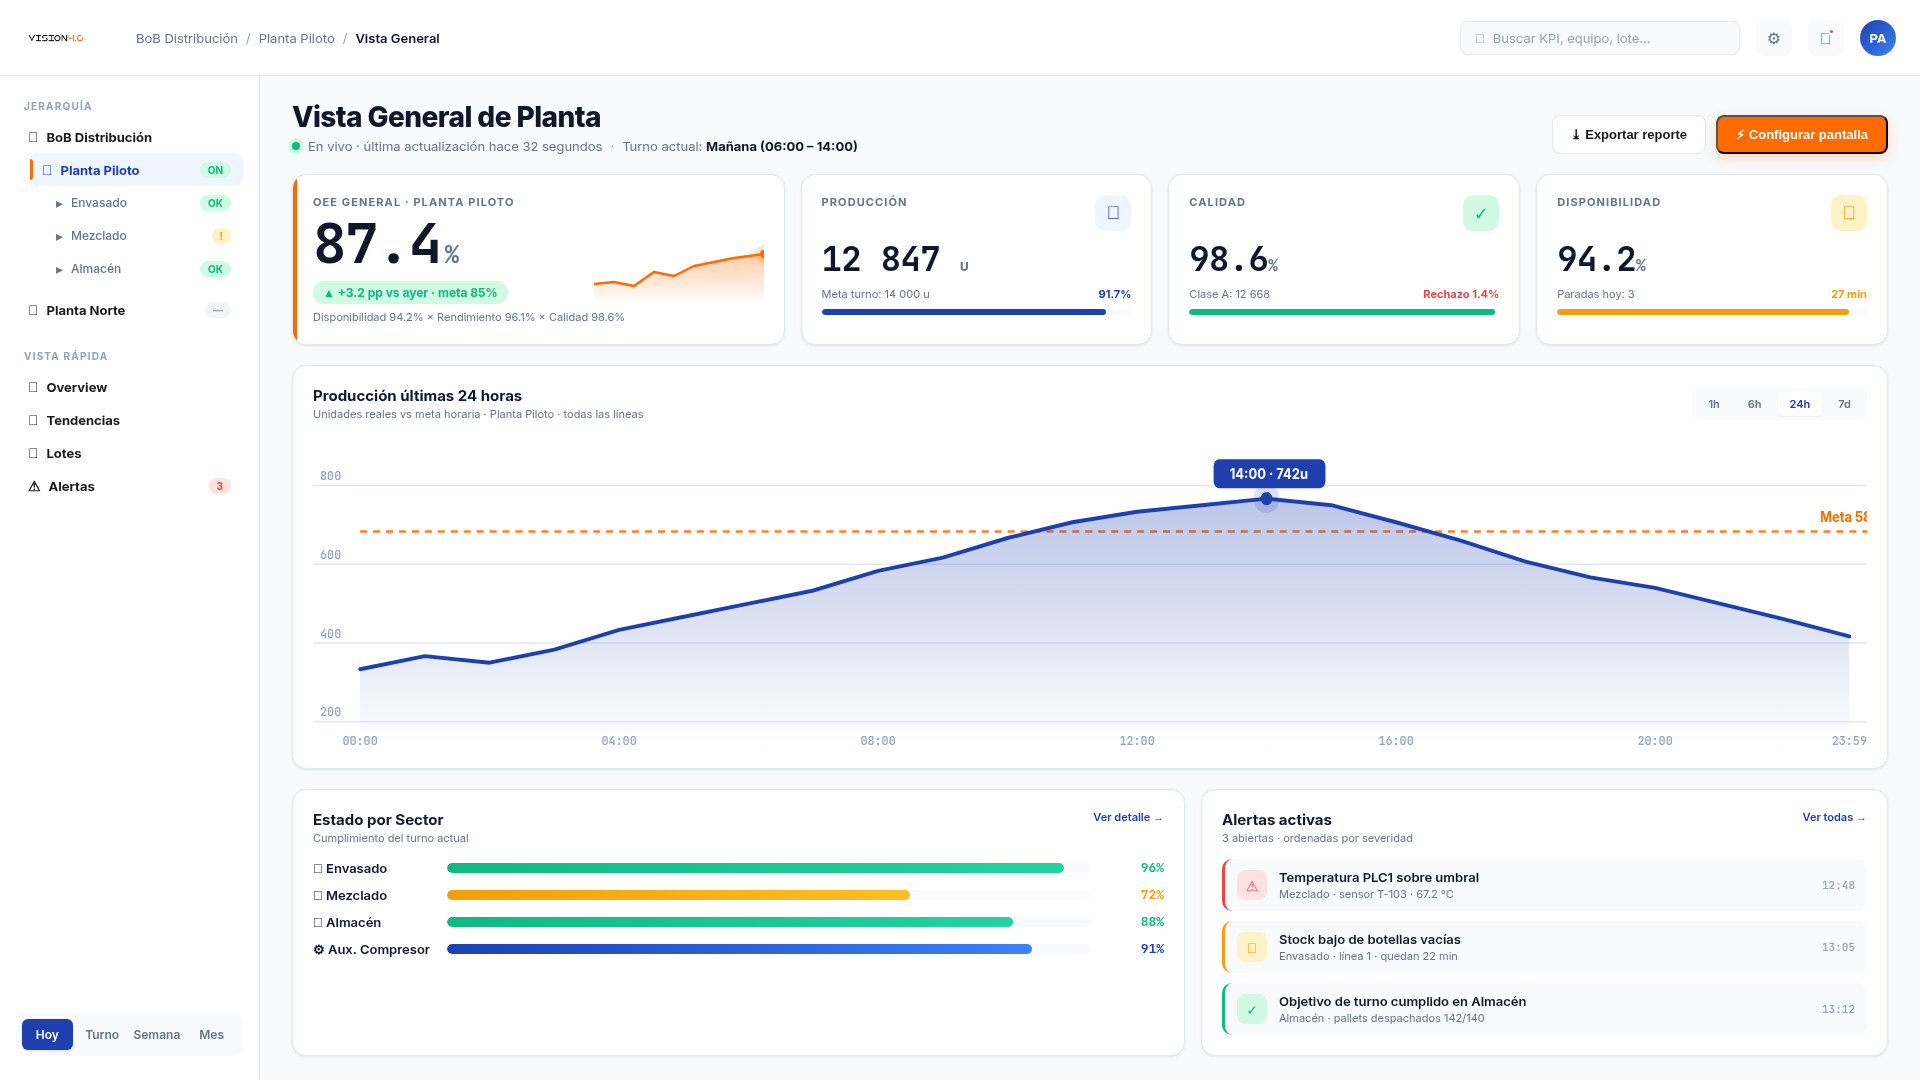The height and width of the screenshot is (1080, 1920).
Task: Select Planta Piloto in the hierarchy
Action: 136,170
